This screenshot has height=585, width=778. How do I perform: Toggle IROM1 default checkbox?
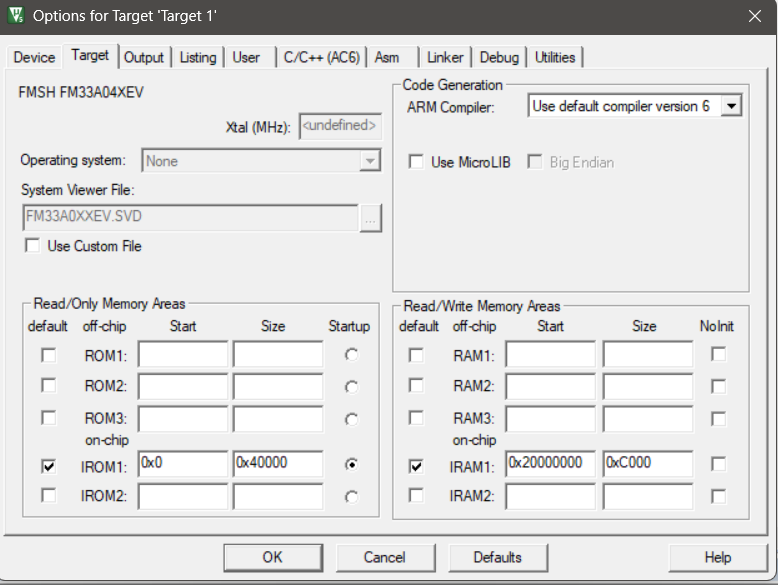click(x=48, y=465)
